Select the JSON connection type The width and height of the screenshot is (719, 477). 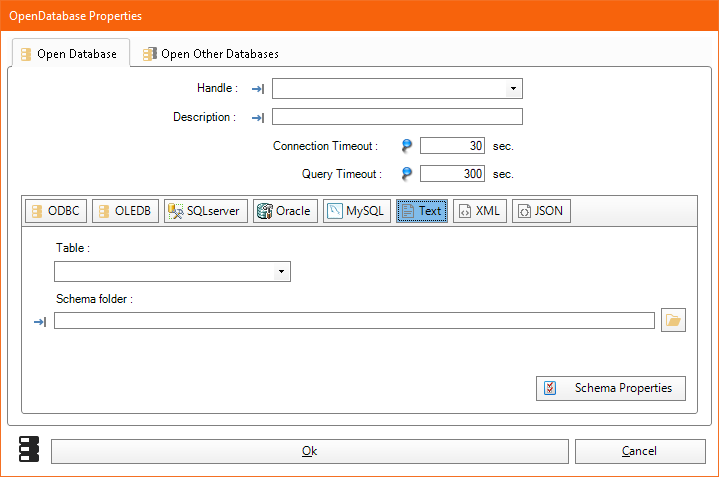[x=541, y=211]
